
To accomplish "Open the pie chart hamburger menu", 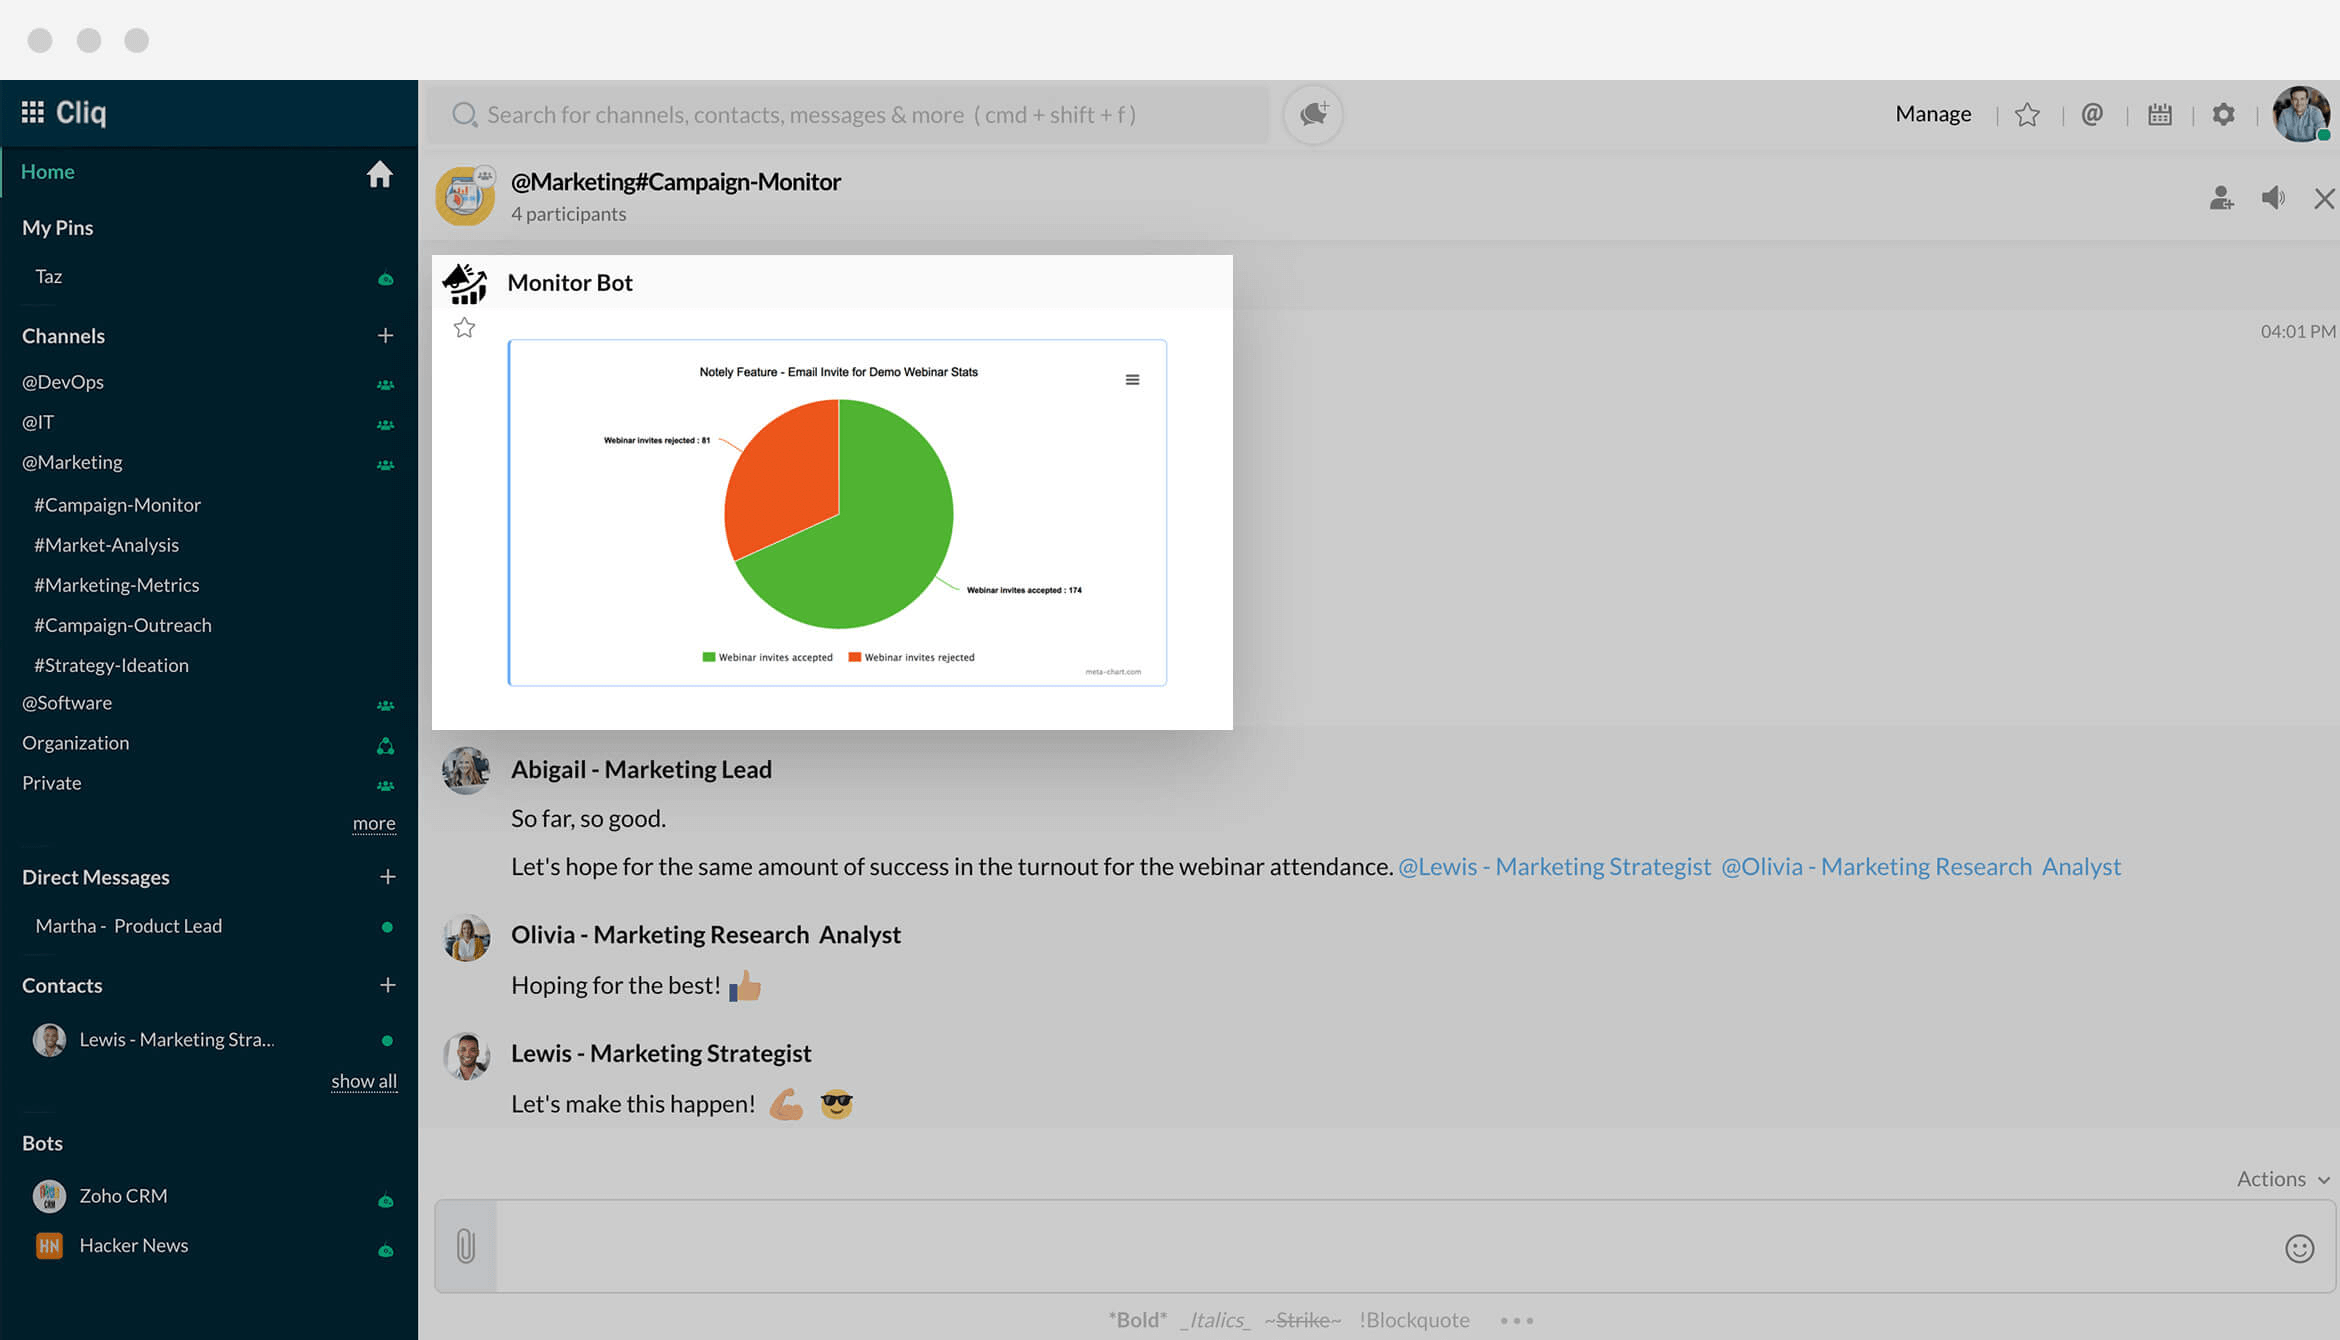I will click(1132, 380).
